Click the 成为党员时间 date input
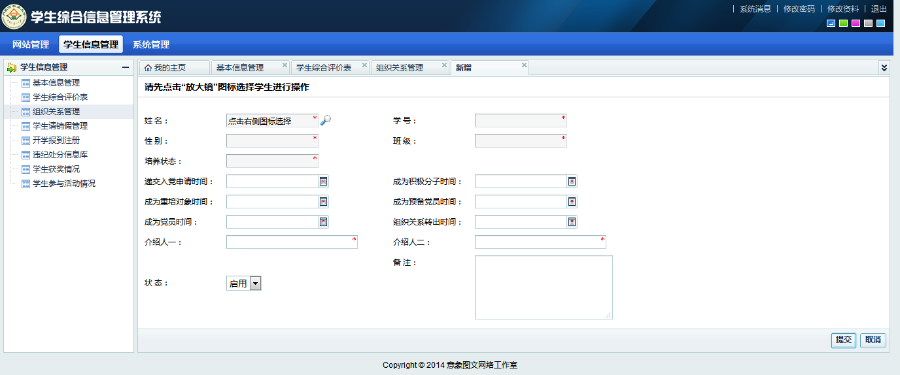The image size is (900, 375). pyautogui.click(x=272, y=222)
